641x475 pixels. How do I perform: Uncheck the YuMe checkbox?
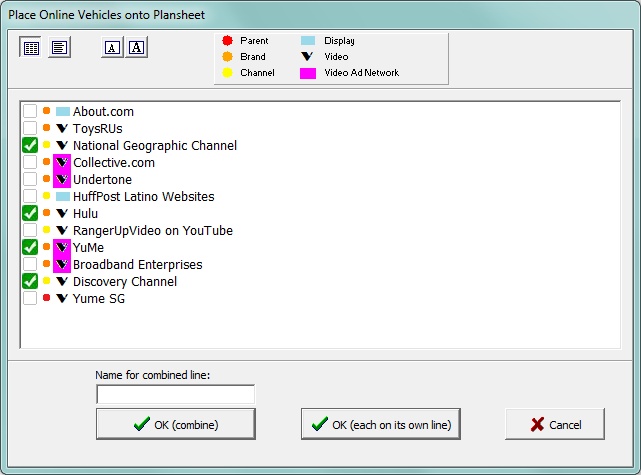(30, 247)
